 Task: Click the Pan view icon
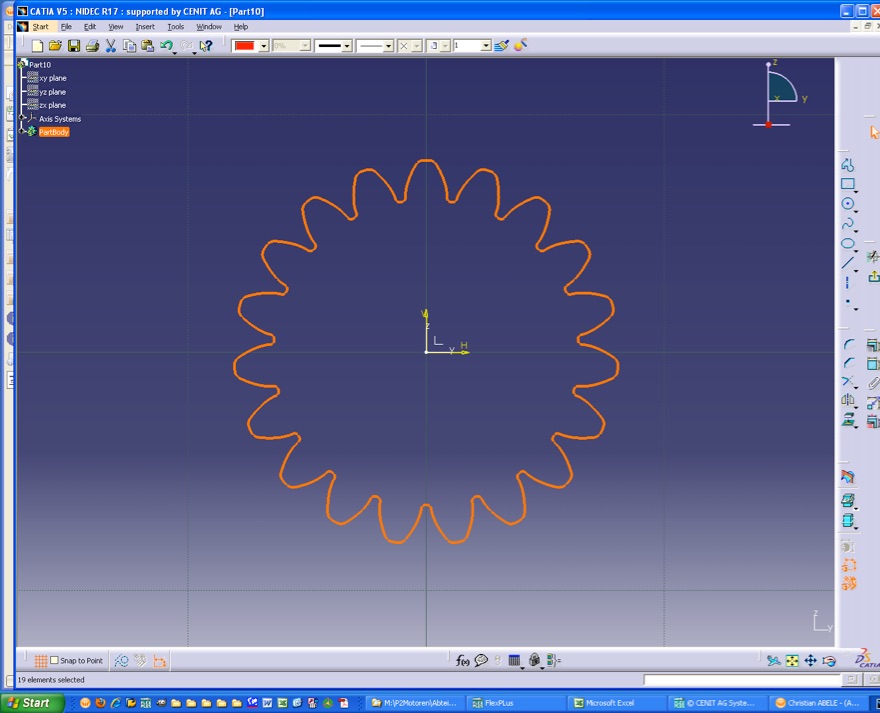810,661
